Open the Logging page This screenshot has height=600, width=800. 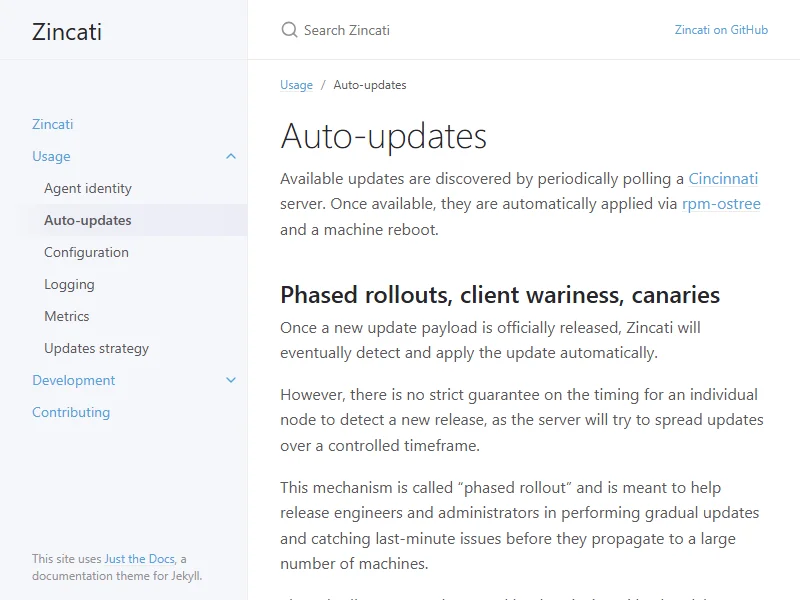69,284
